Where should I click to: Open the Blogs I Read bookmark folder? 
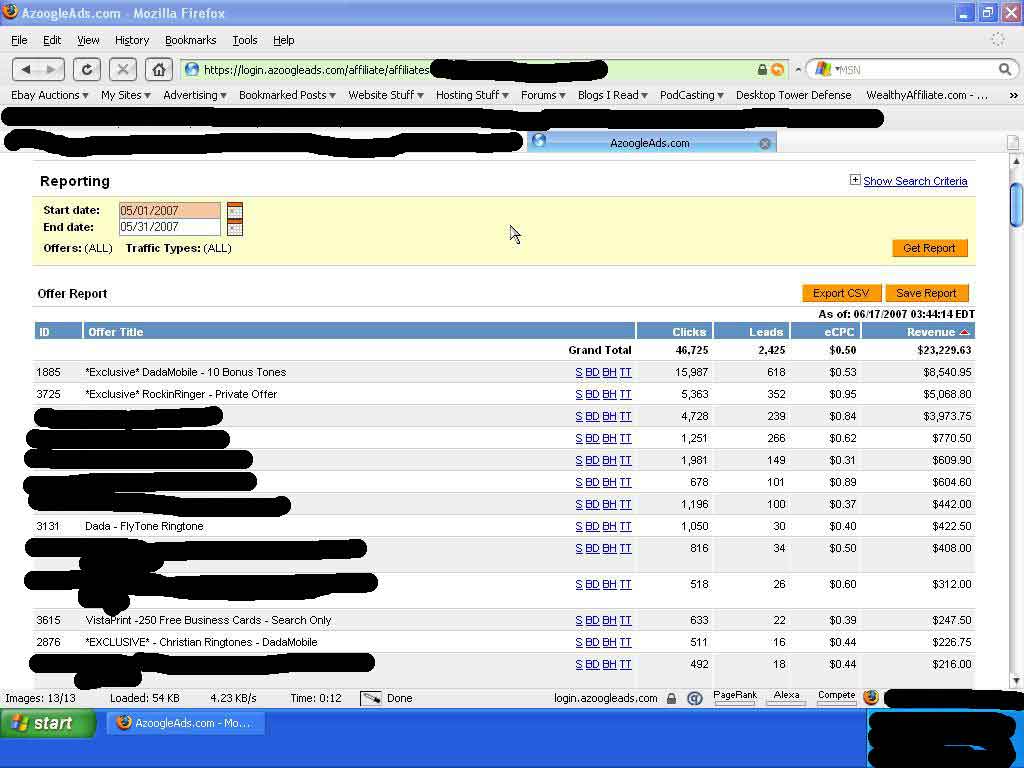click(613, 95)
